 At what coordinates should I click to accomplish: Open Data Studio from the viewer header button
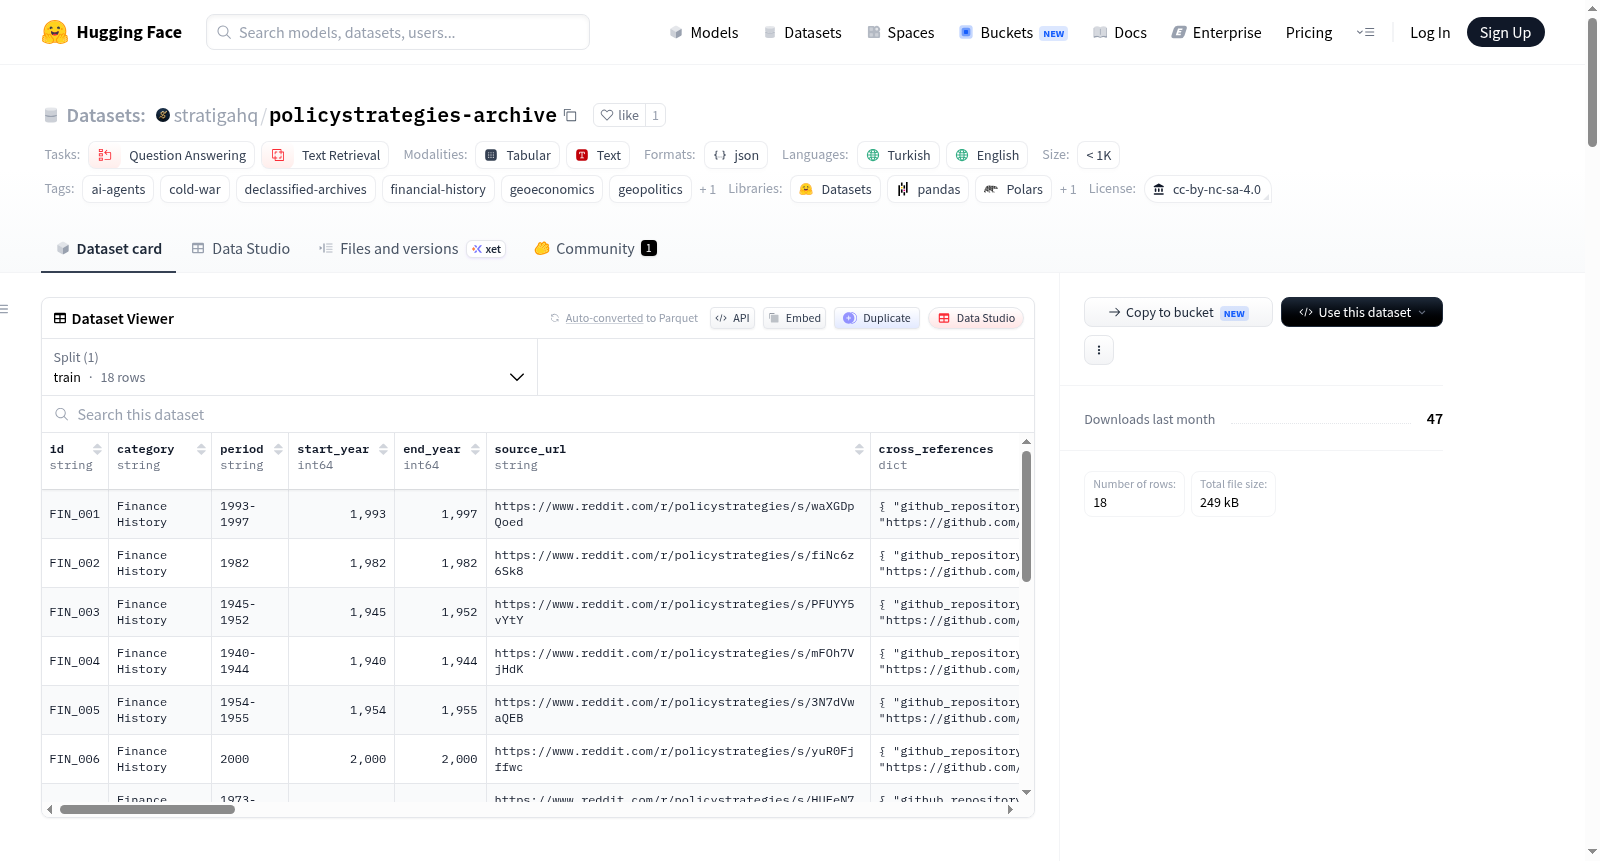pyautogui.click(x=976, y=318)
